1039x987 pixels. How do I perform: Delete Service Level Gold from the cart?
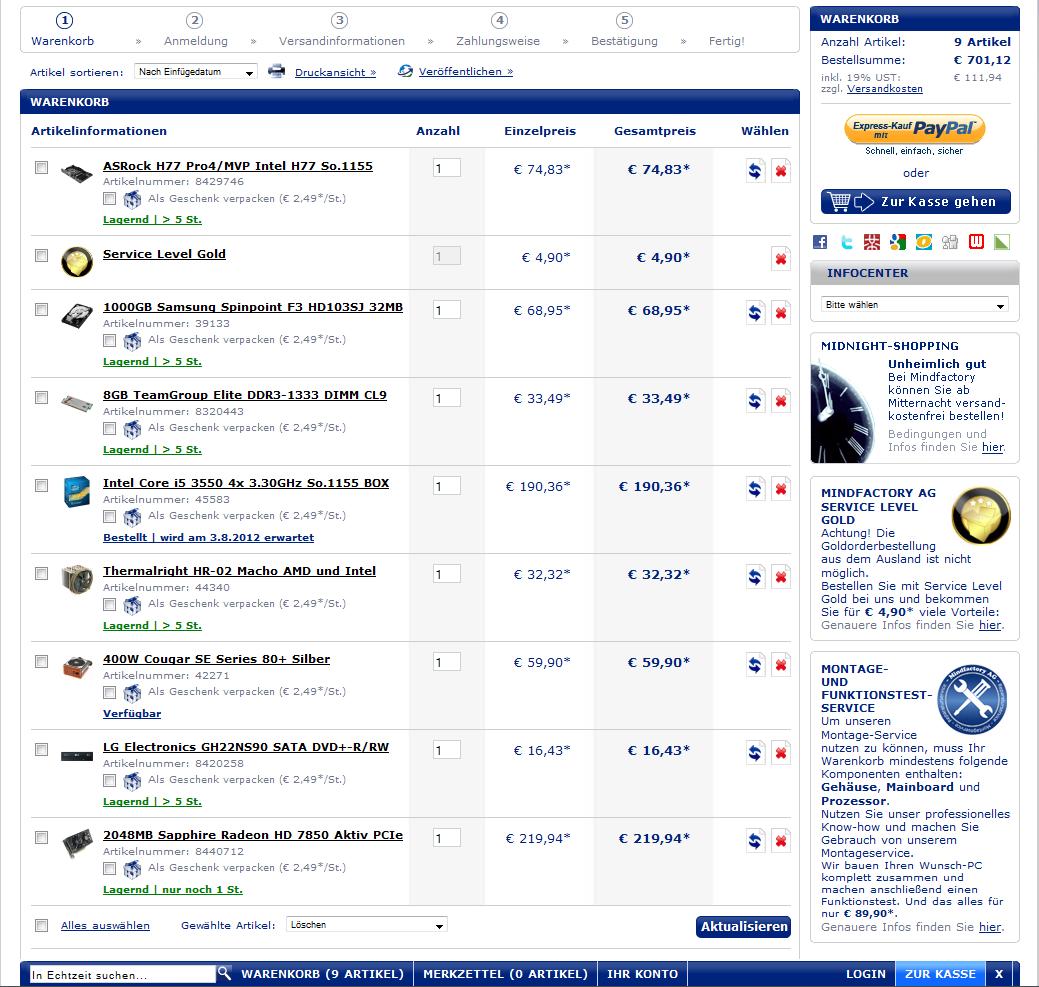pos(781,258)
